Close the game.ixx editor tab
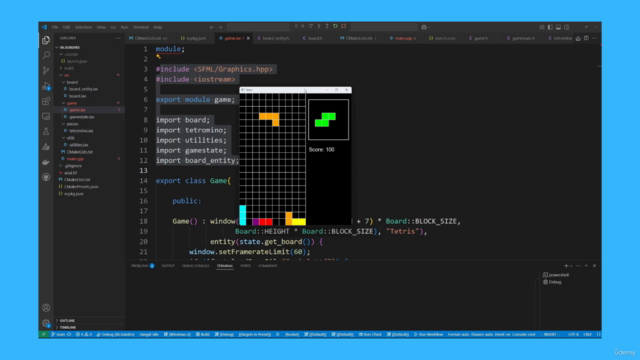640x360 pixels. coord(248,38)
